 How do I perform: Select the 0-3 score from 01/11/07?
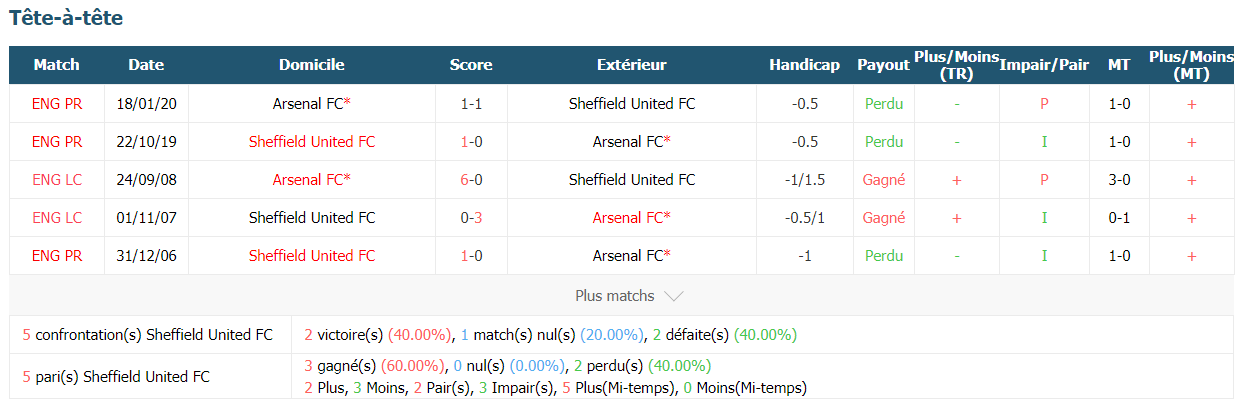coord(470,217)
